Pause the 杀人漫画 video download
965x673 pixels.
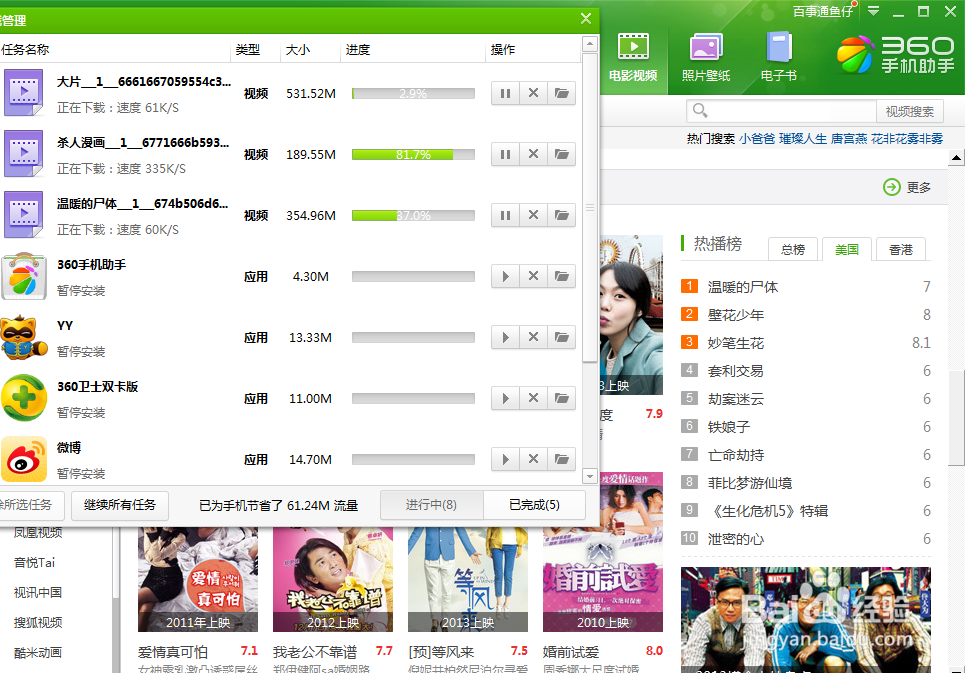pos(505,154)
